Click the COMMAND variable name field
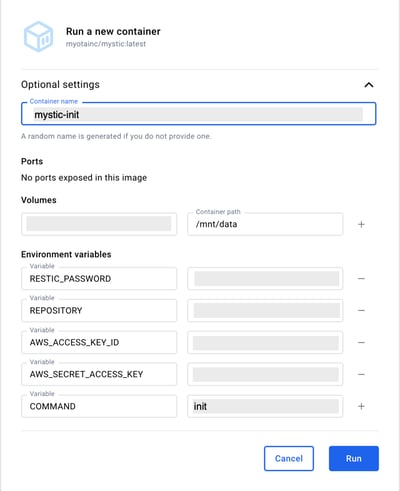 (x=99, y=406)
